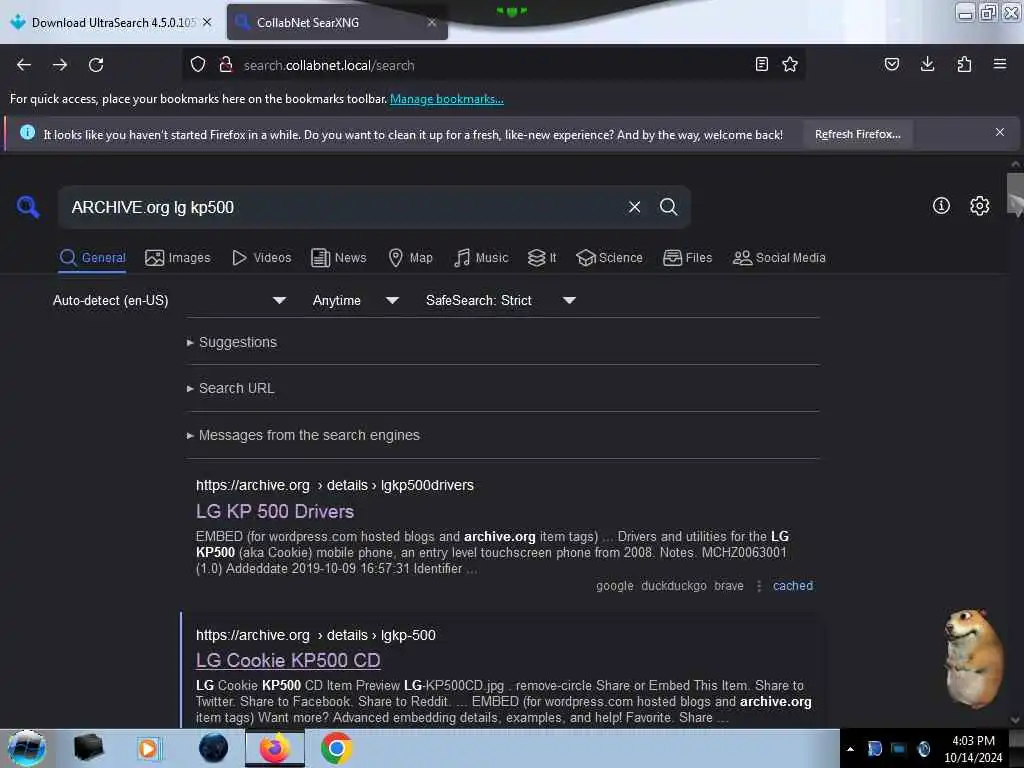The image size is (1024, 768).
Task: Open more options dots beside cached
Action: [x=759, y=586]
